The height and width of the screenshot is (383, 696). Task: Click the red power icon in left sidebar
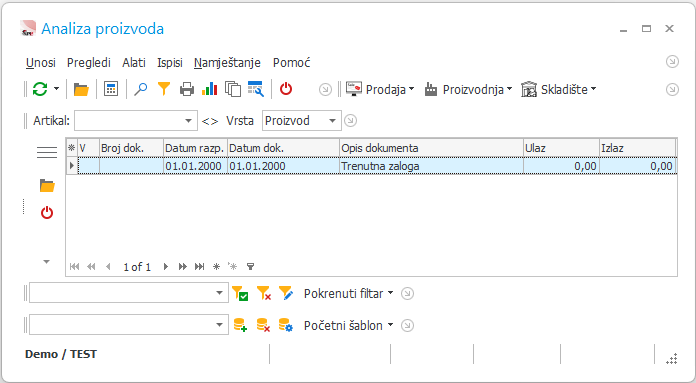[x=47, y=213]
